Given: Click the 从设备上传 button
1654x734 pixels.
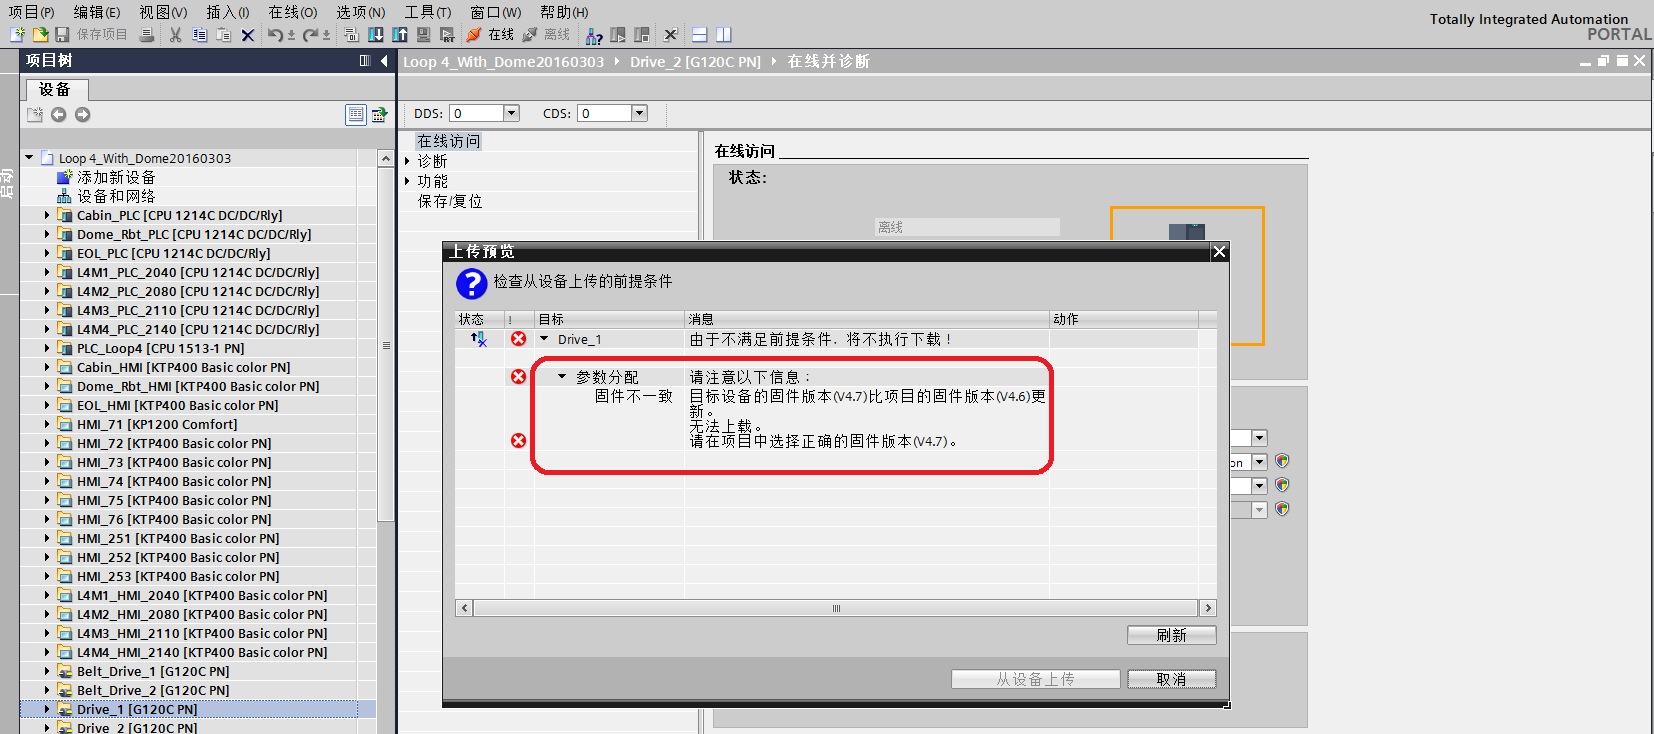Looking at the screenshot, I should (x=1036, y=679).
